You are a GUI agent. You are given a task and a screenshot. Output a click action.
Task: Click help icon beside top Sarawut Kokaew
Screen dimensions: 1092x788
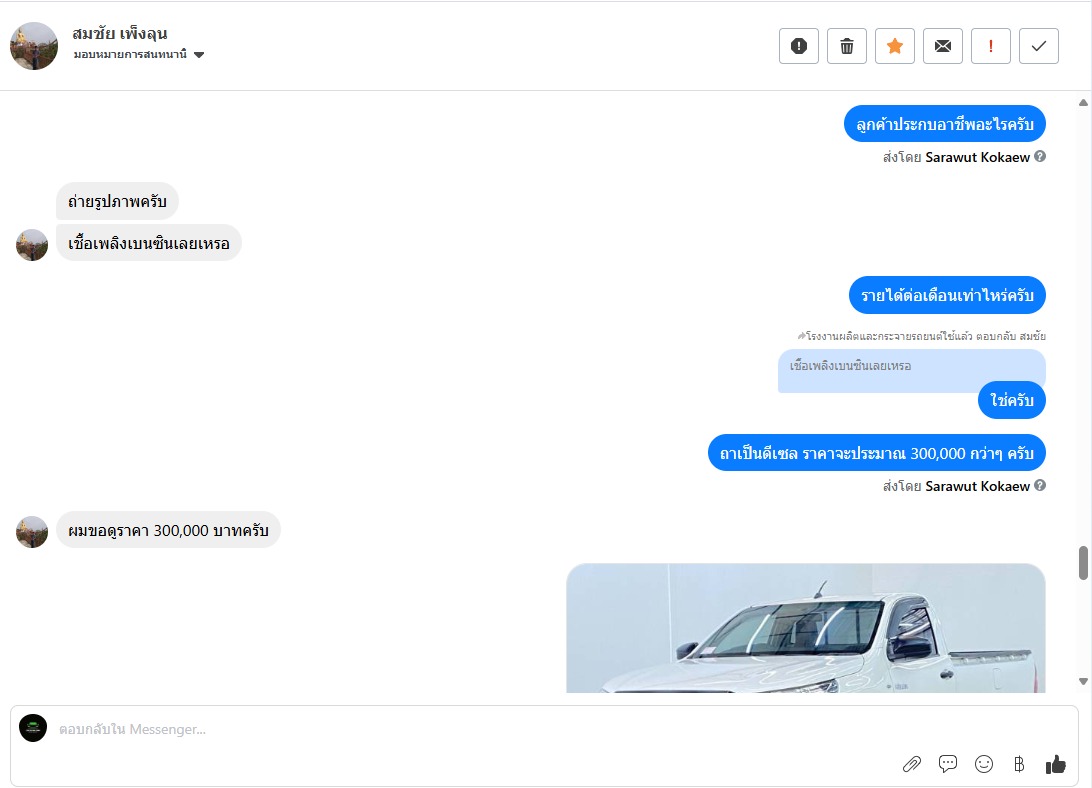[x=1040, y=157]
